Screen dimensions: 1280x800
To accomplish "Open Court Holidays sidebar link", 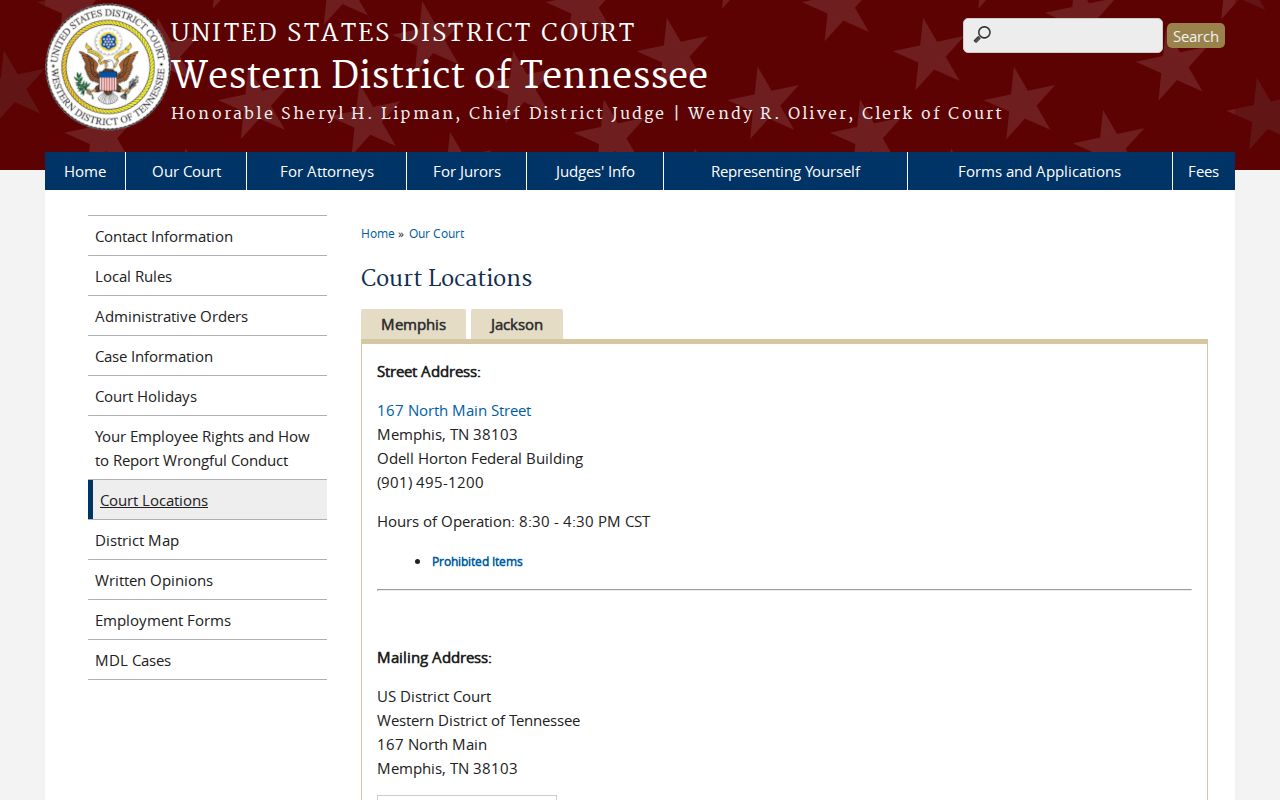I will coord(207,396).
